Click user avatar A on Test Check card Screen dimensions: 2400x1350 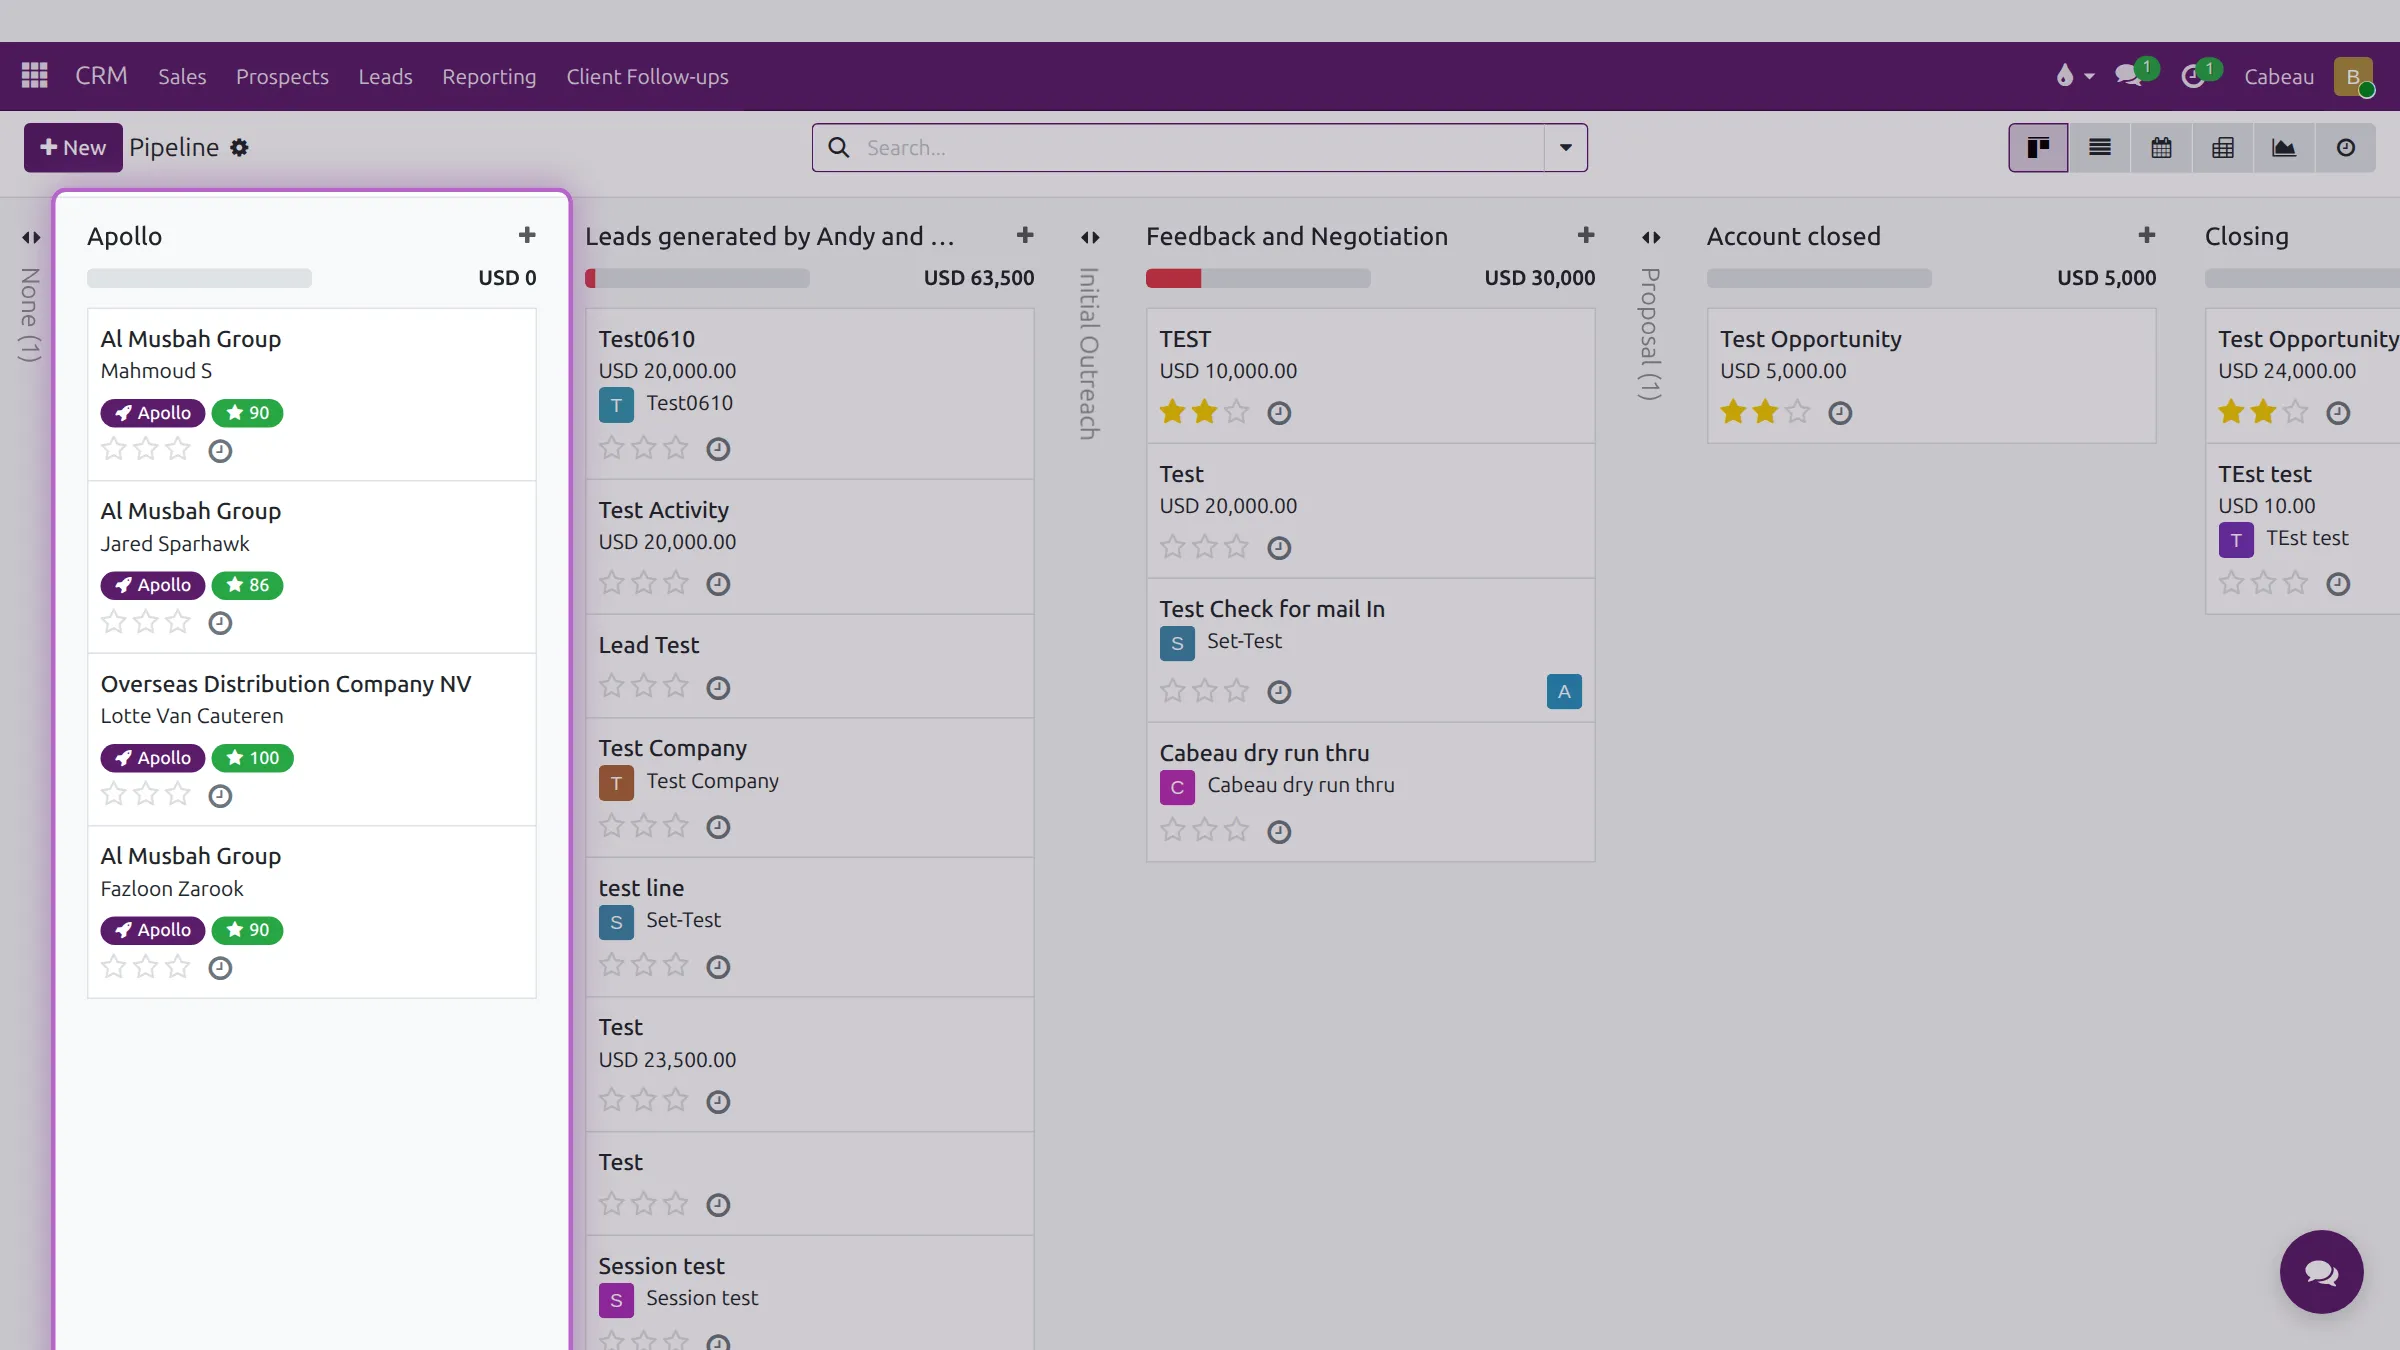click(x=1564, y=691)
